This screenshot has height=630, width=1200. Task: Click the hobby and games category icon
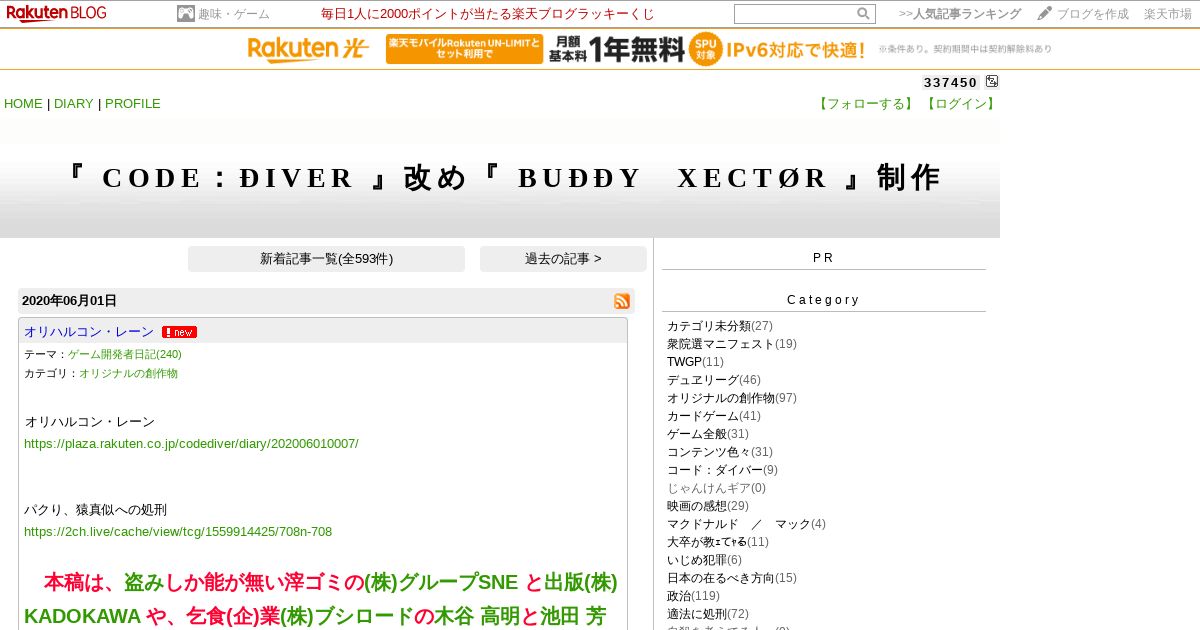coord(186,14)
